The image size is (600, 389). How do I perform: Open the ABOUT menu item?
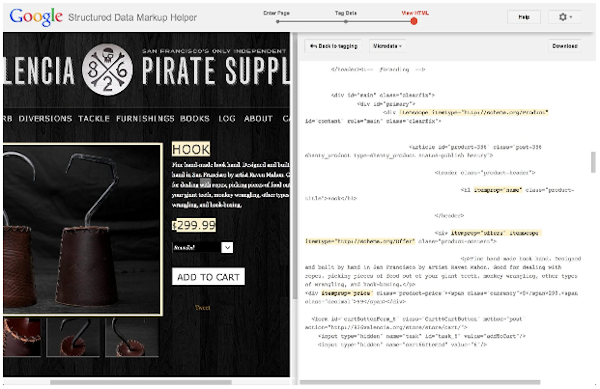pyautogui.click(x=258, y=119)
